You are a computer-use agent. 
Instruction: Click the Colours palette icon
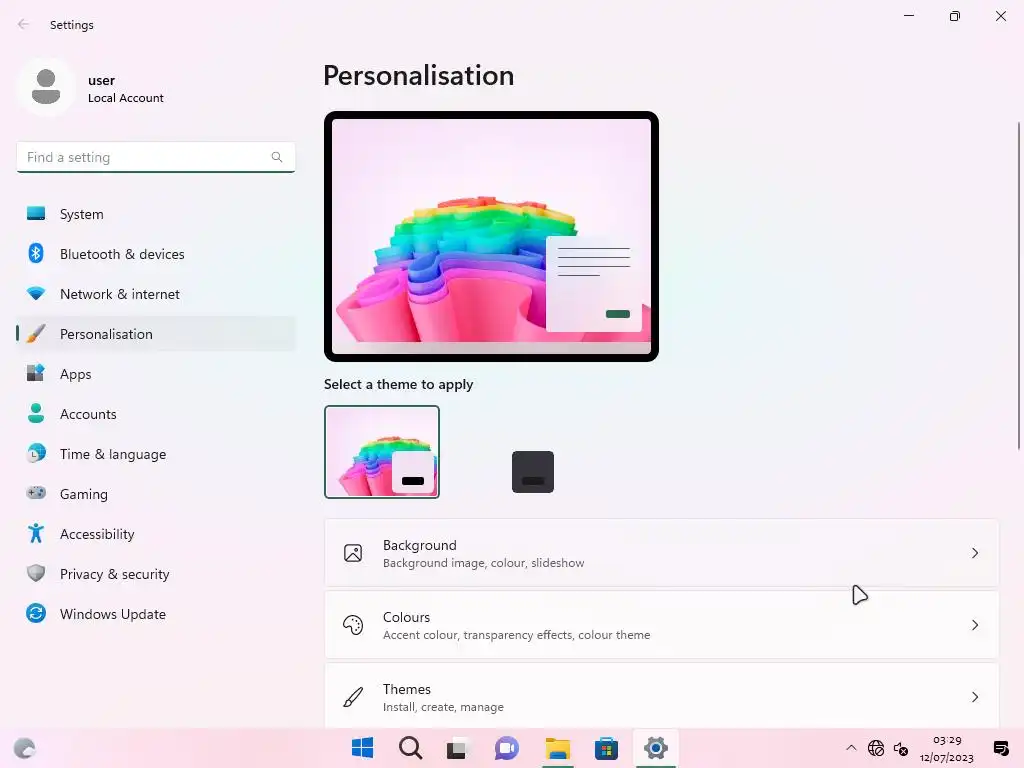(x=353, y=625)
